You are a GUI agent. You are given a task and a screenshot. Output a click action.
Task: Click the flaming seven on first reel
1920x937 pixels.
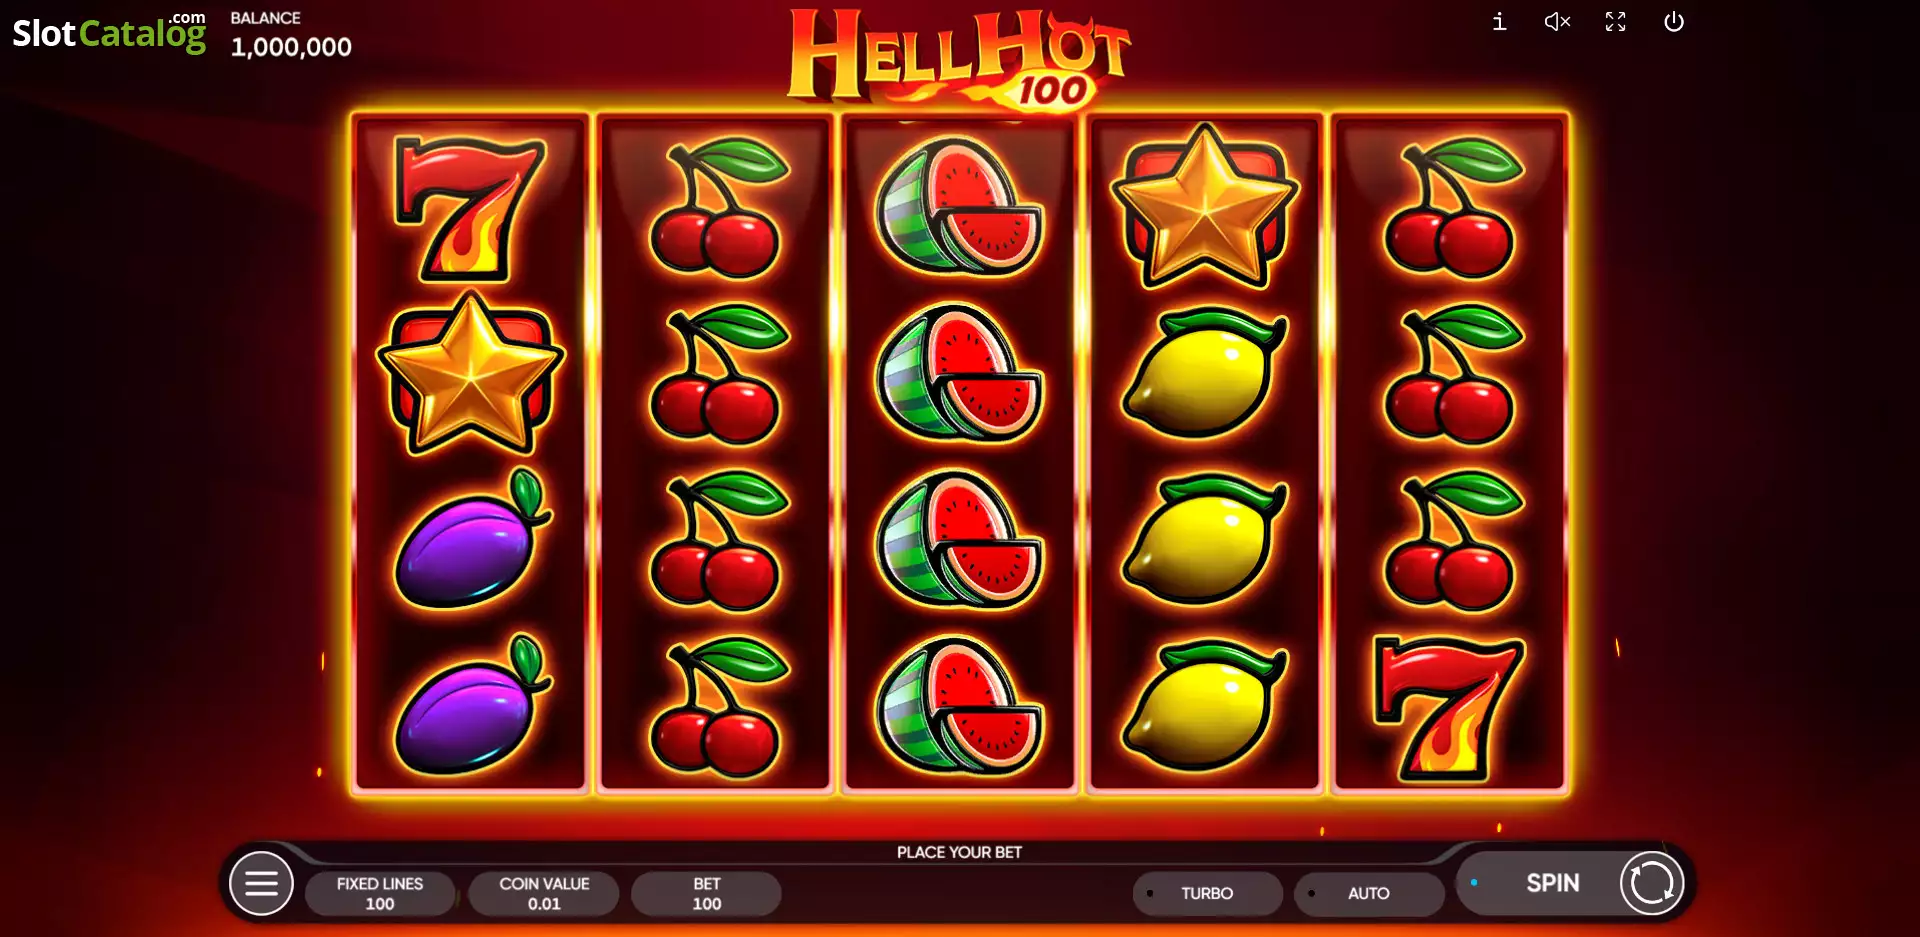tap(469, 208)
